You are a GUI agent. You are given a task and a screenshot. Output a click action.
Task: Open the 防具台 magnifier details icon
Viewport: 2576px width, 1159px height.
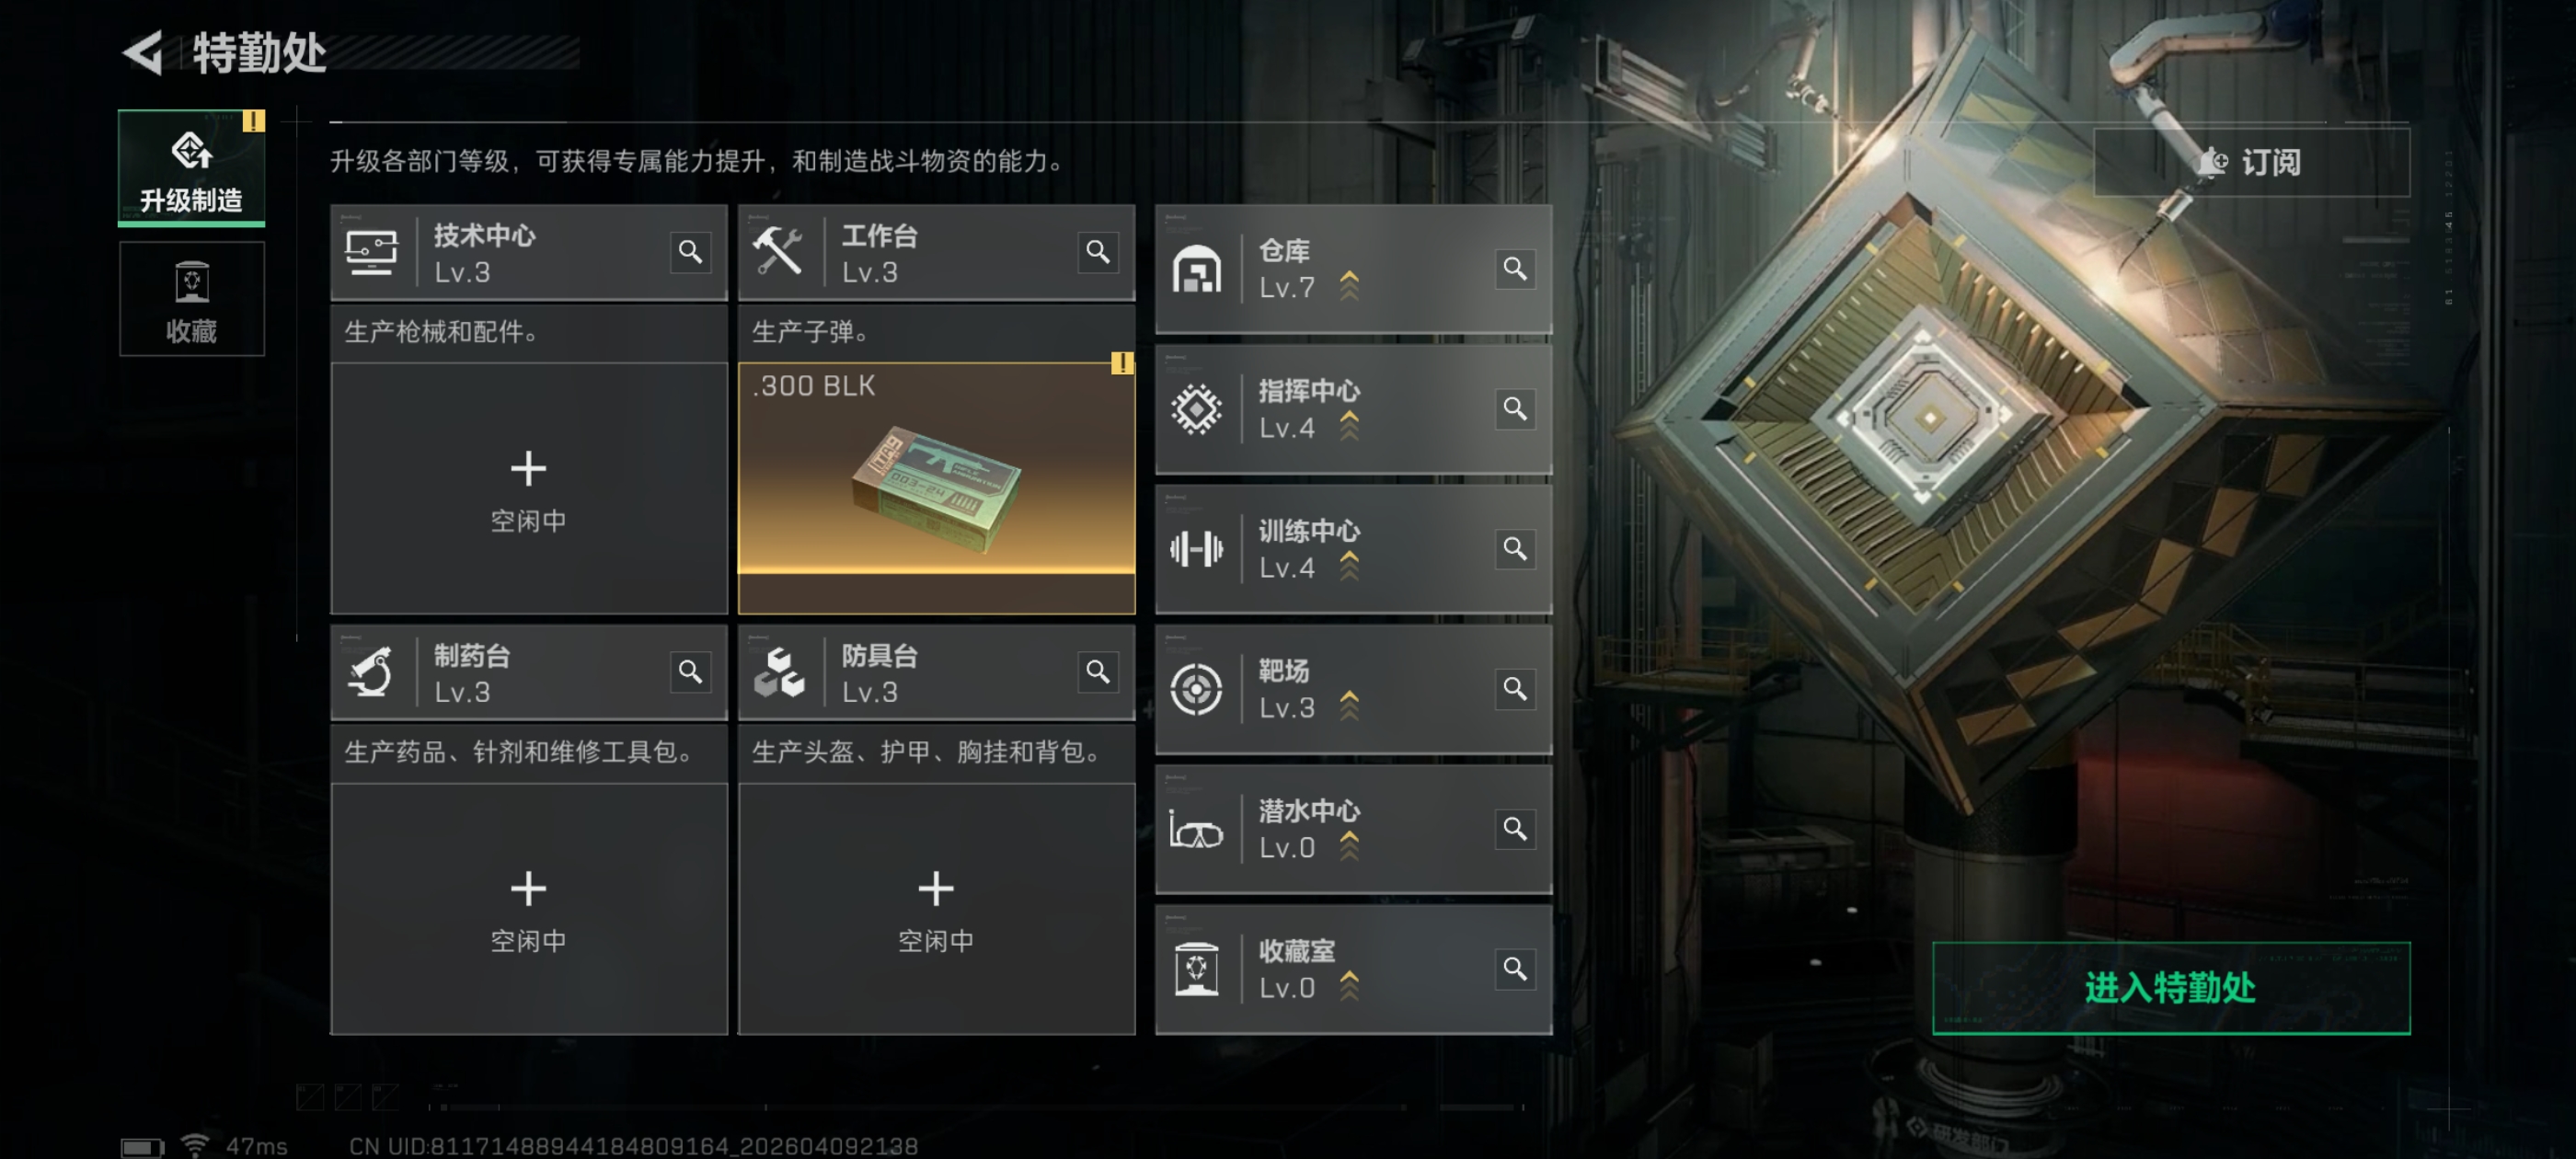coord(1098,672)
